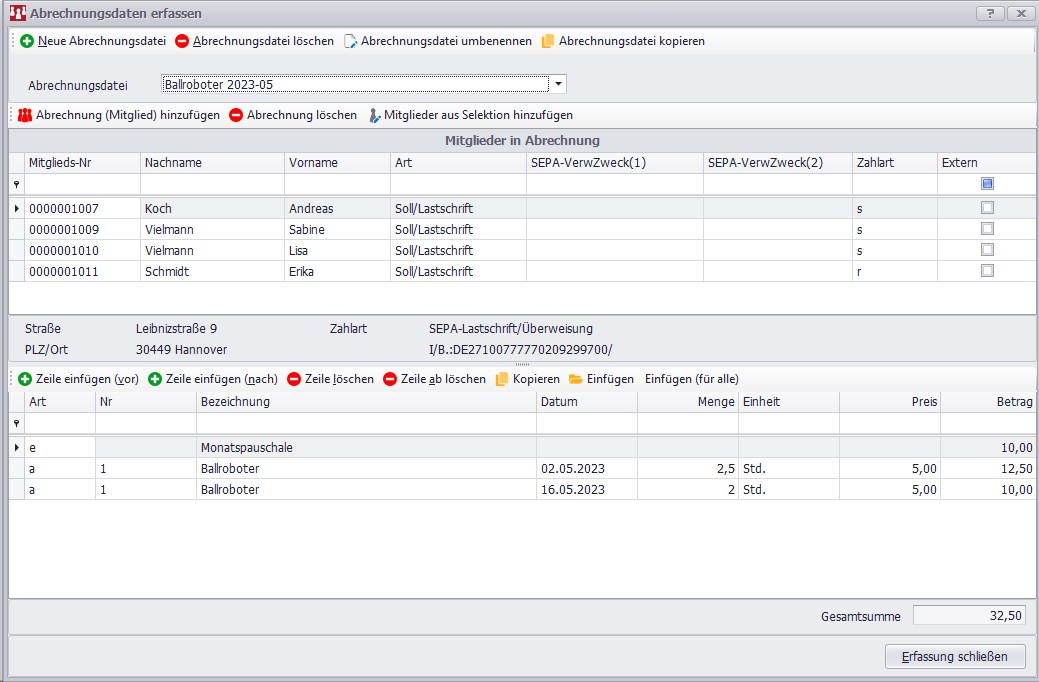The height and width of the screenshot is (682, 1039).
Task: Click the Zeile ab löschen icon
Action: pos(390,379)
